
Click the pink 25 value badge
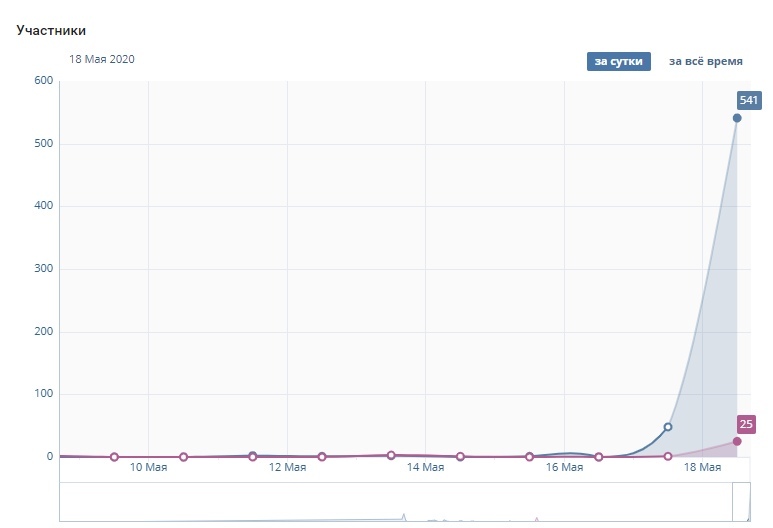(746, 424)
